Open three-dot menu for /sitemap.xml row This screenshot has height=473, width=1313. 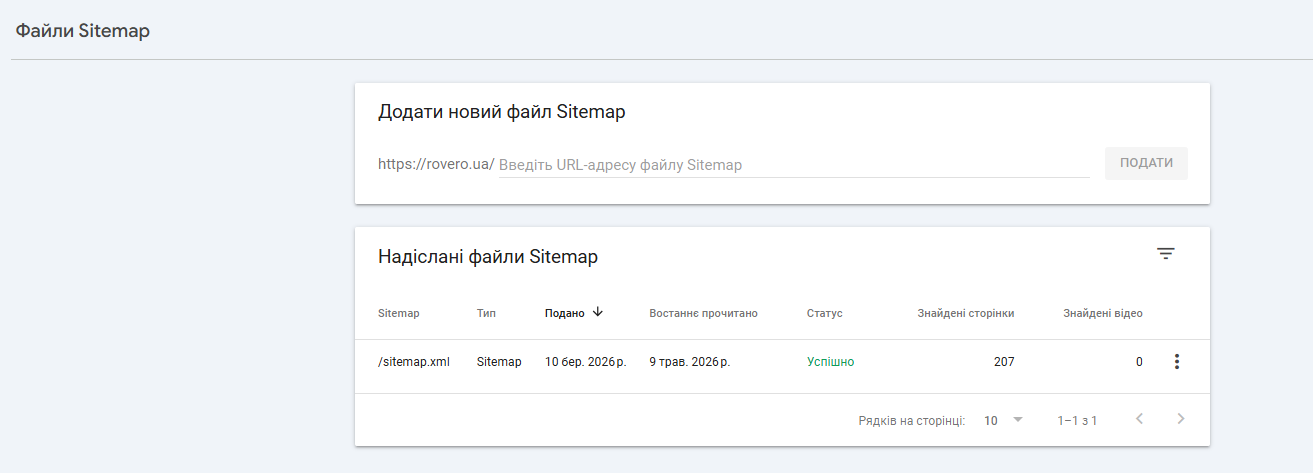pyautogui.click(x=1176, y=362)
